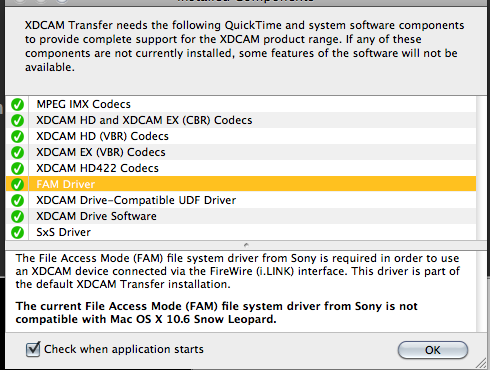This screenshot has width=490, height=370.
Task: Click the green checkmark icon on FAM Driver row
Action: coord(17,184)
